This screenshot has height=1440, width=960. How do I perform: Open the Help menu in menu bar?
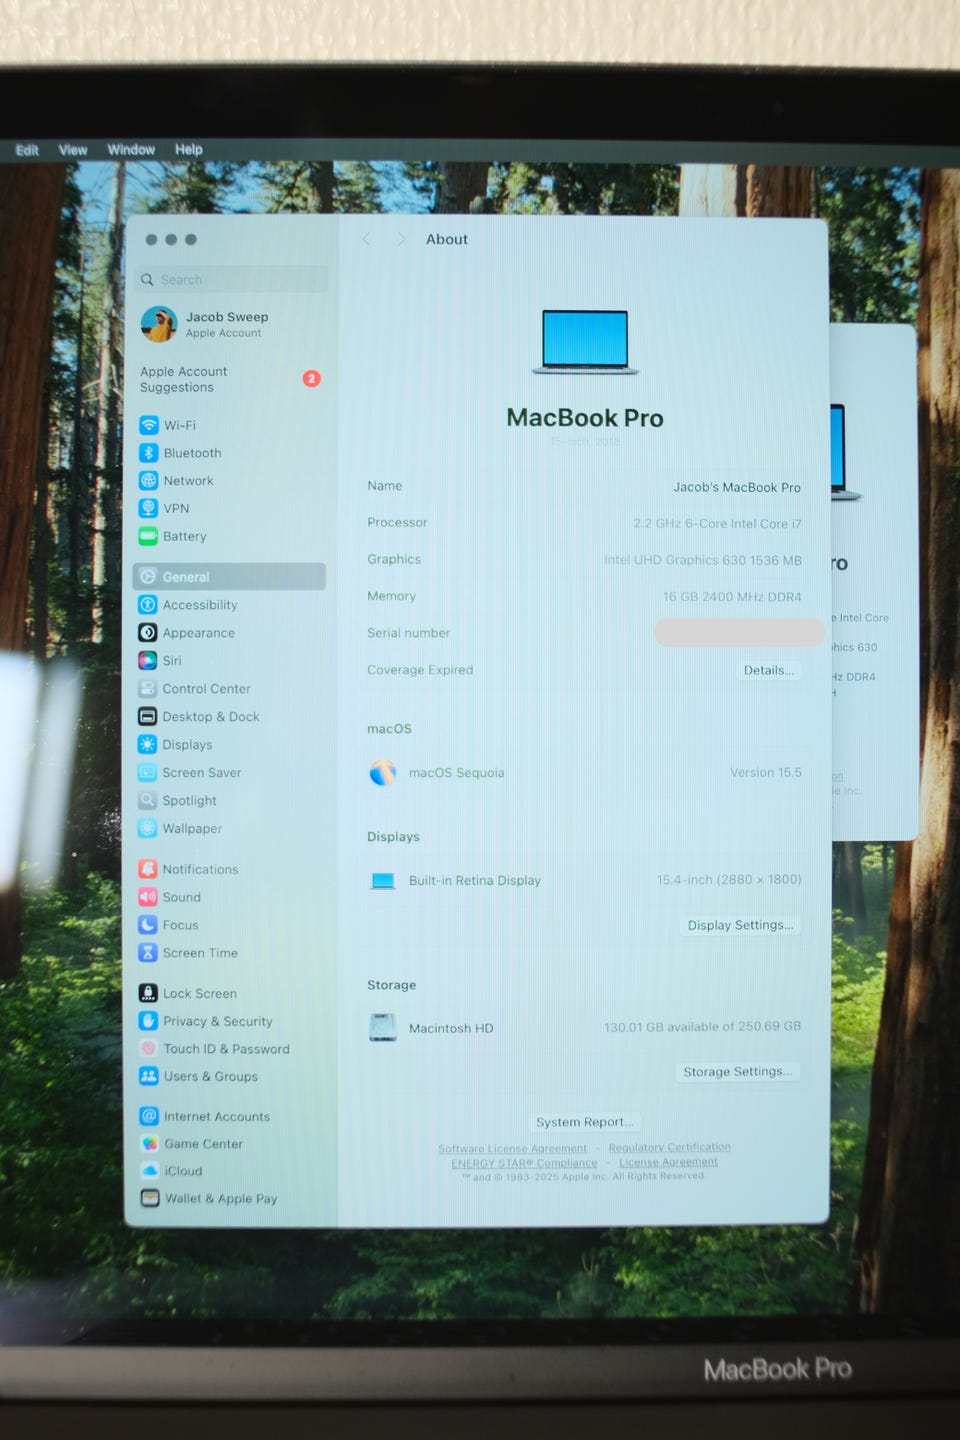point(189,149)
